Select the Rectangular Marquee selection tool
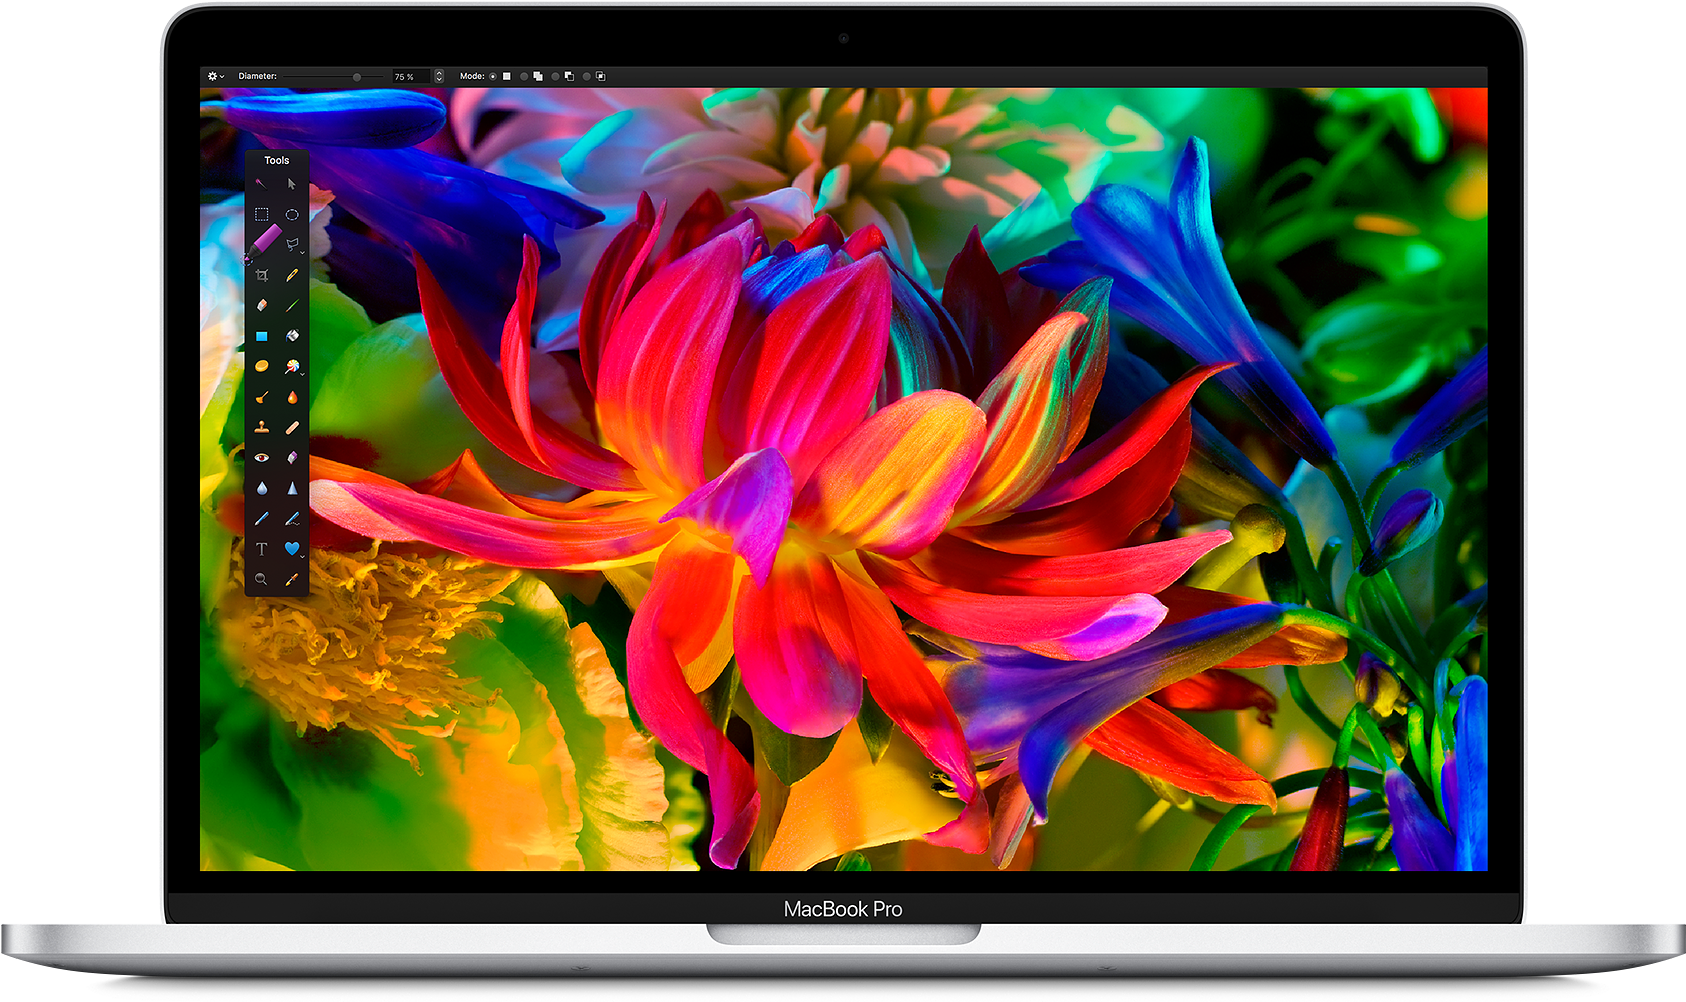 click(x=260, y=215)
